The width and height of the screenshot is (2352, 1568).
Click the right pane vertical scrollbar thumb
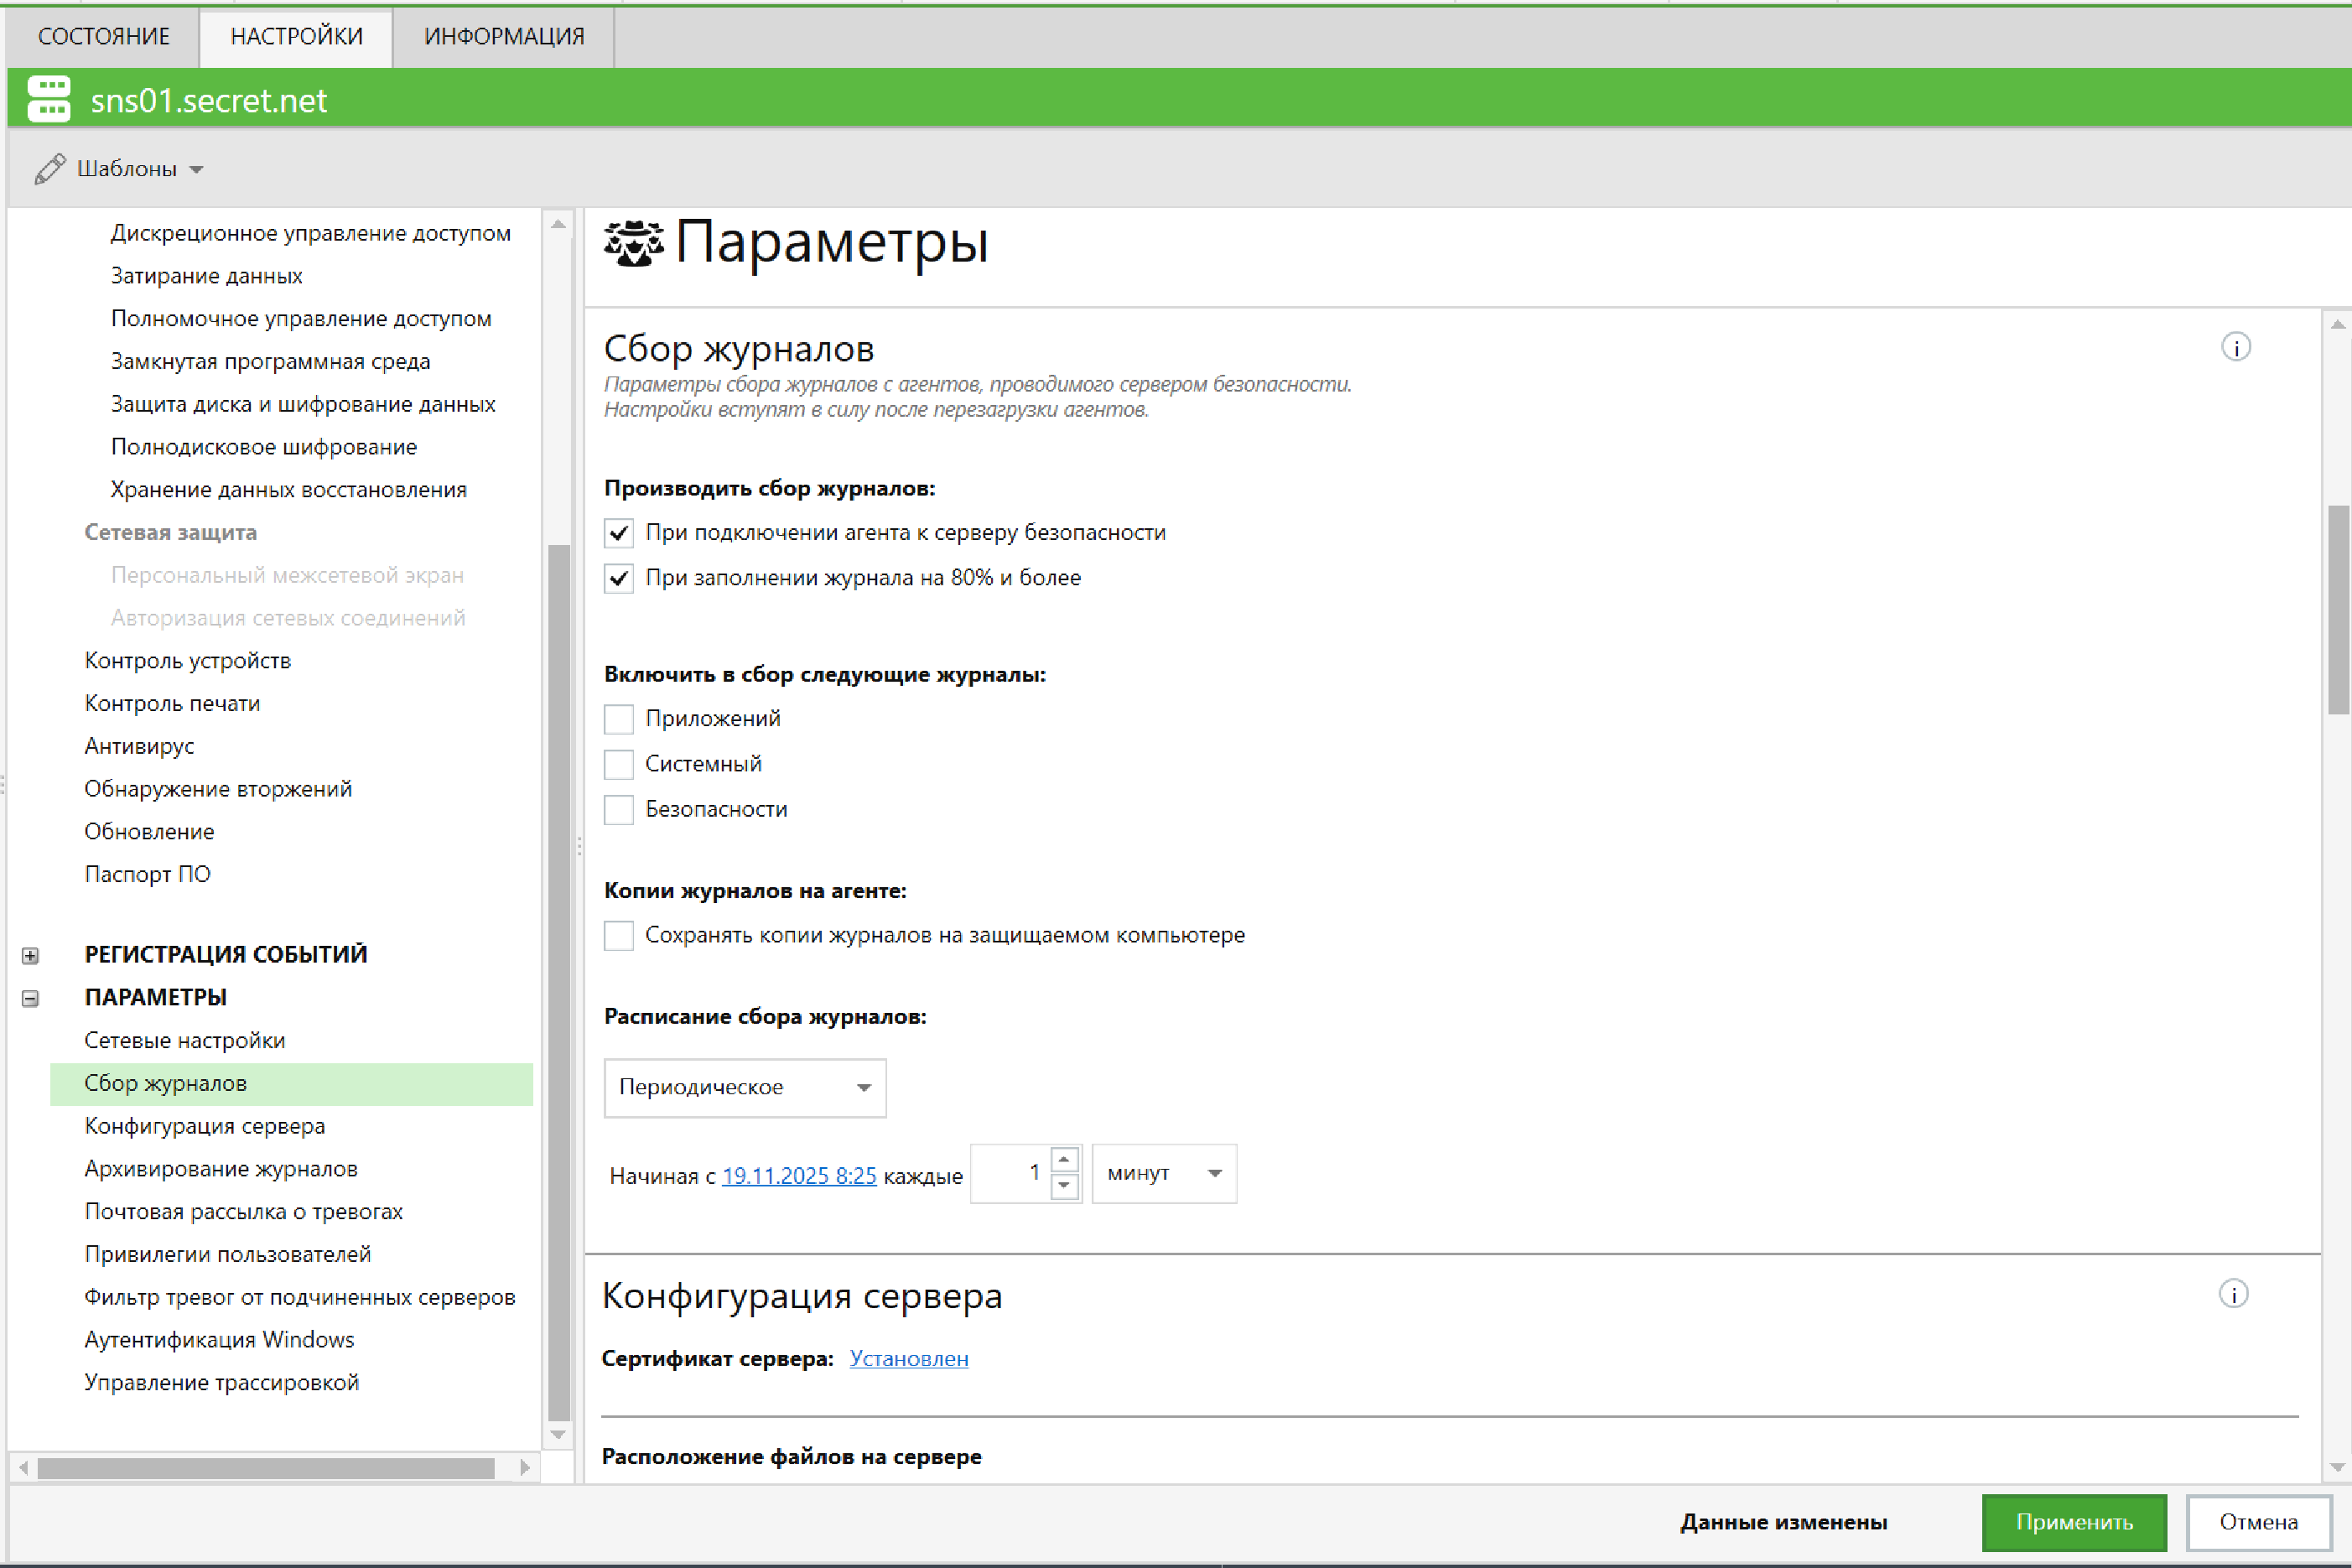point(2337,610)
